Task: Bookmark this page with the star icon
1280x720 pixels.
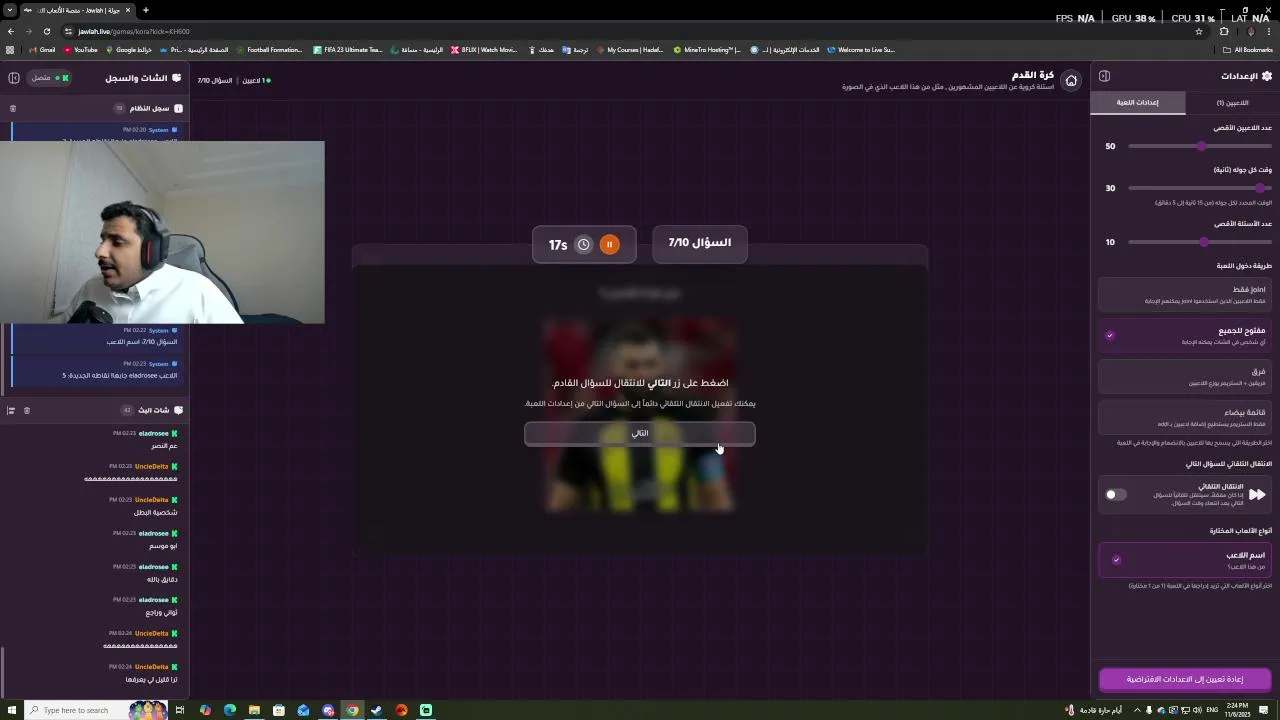Action: coord(1199,31)
